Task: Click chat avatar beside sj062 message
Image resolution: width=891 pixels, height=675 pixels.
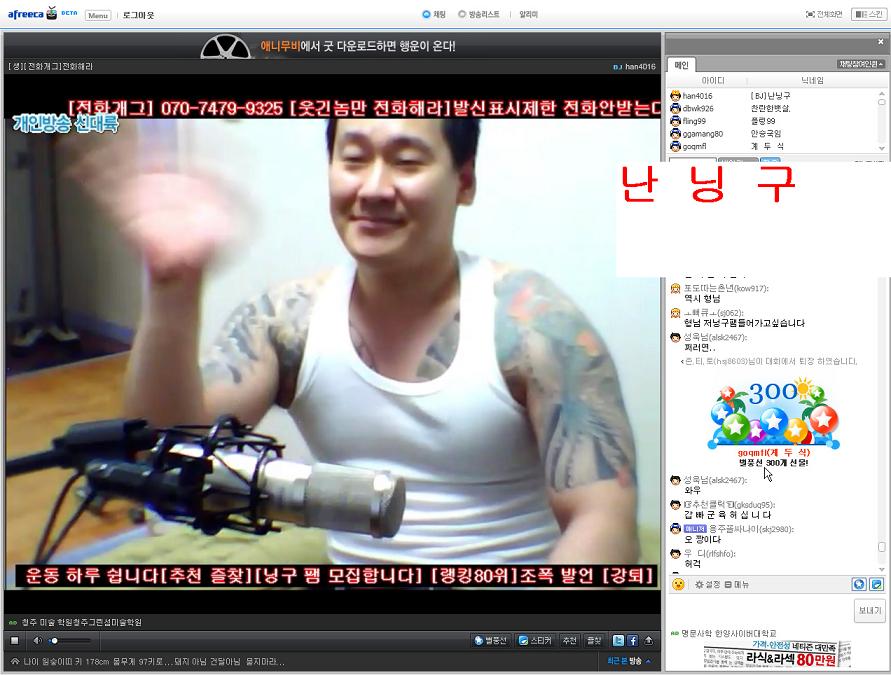Action: coord(675,313)
